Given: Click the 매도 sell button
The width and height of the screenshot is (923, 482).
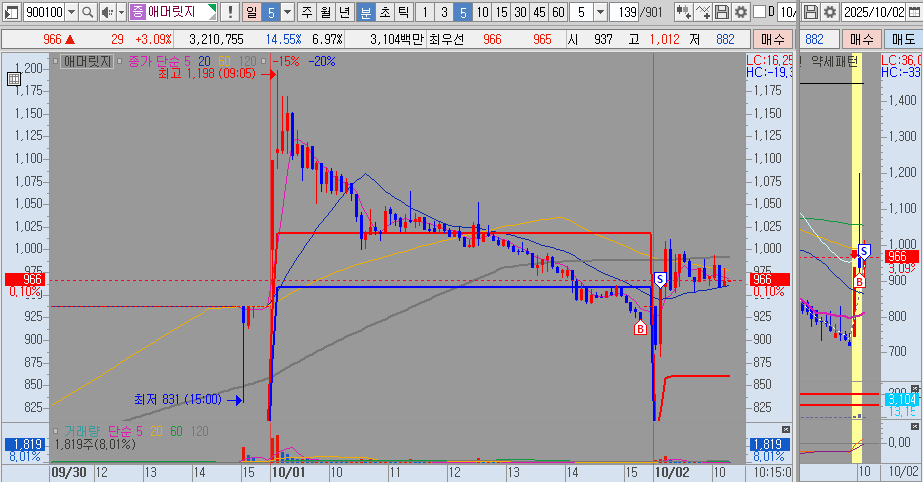Looking at the screenshot, I should [902, 39].
